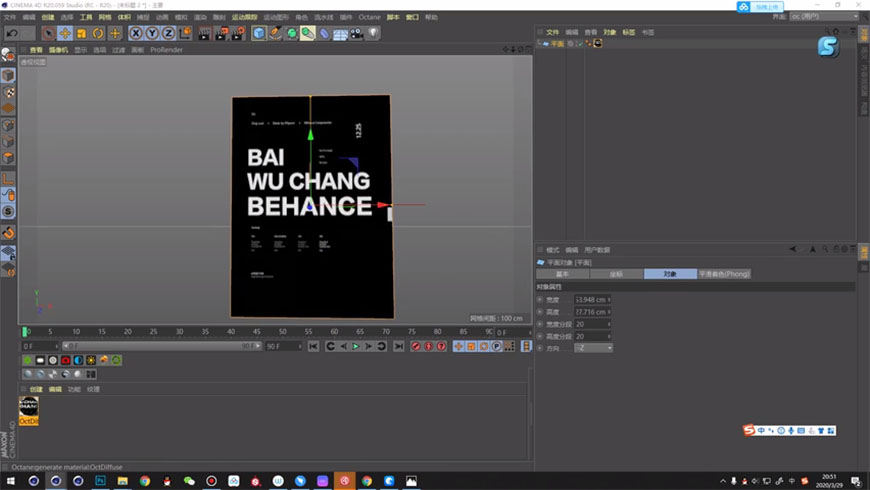This screenshot has width=870, height=490.
Task: Click the green Octane settings gear icon
Action: pos(27,361)
